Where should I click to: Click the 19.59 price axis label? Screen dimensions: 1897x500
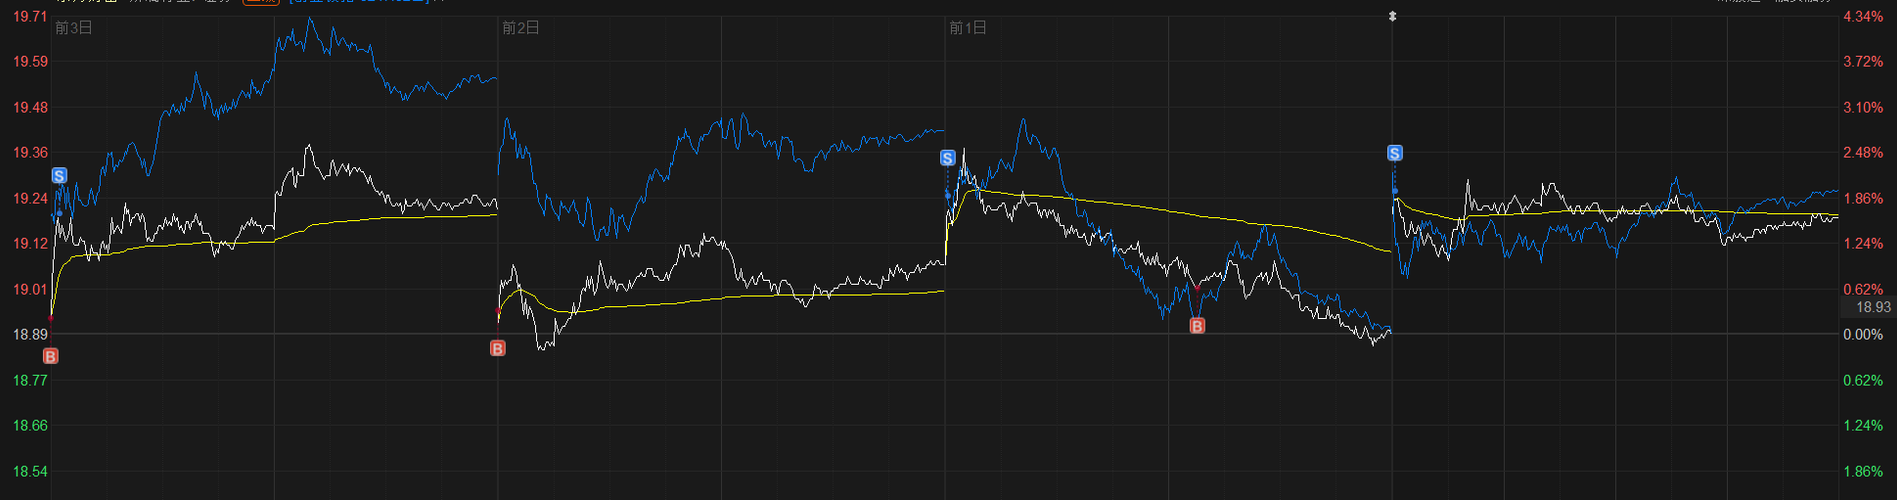(x=30, y=62)
